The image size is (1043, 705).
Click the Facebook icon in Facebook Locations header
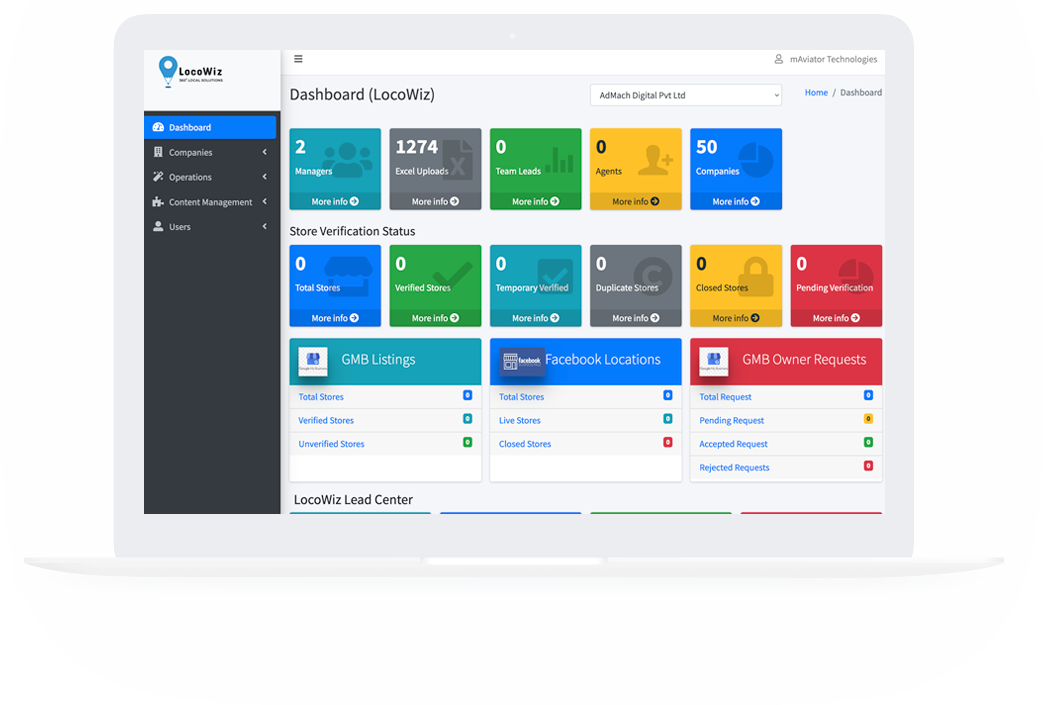[522, 361]
